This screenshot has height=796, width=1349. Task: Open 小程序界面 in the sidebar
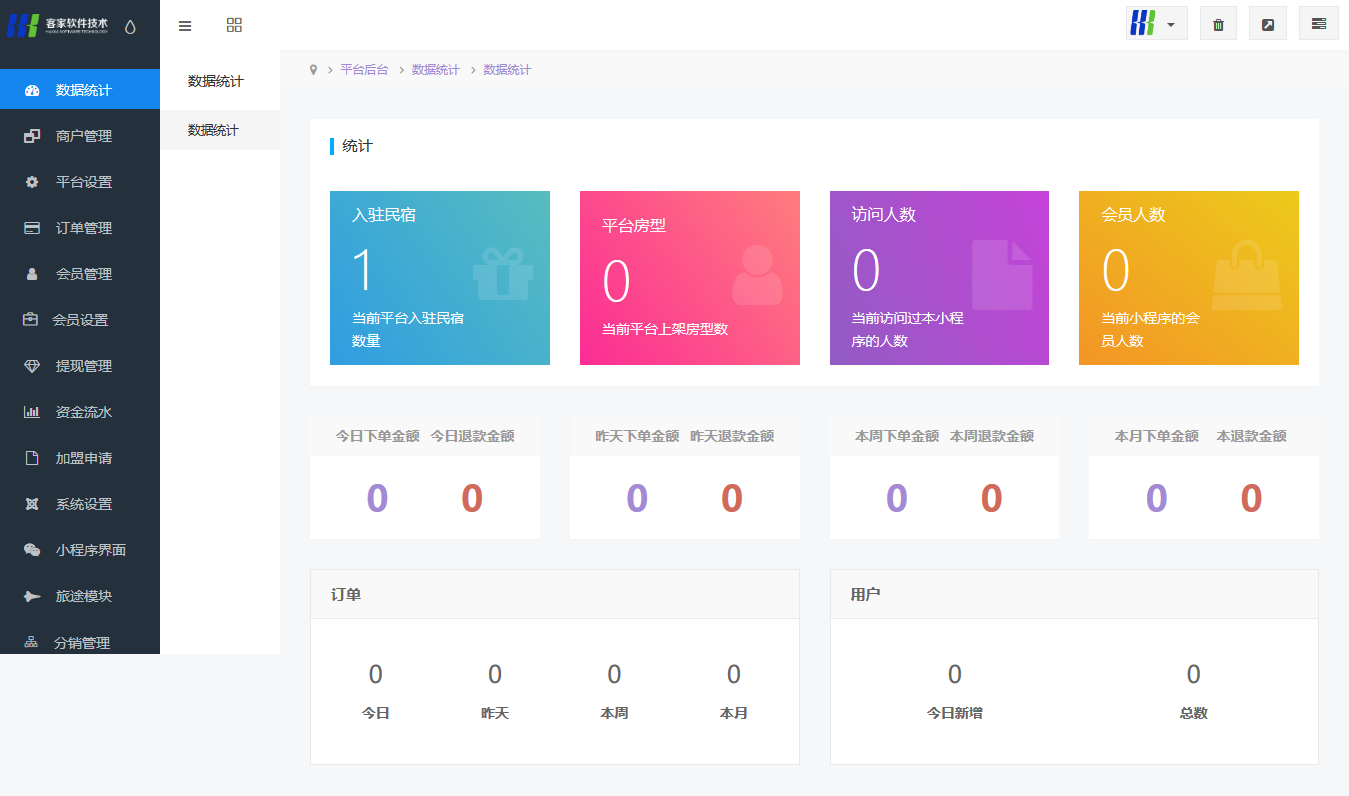click(x=90, y=550)
